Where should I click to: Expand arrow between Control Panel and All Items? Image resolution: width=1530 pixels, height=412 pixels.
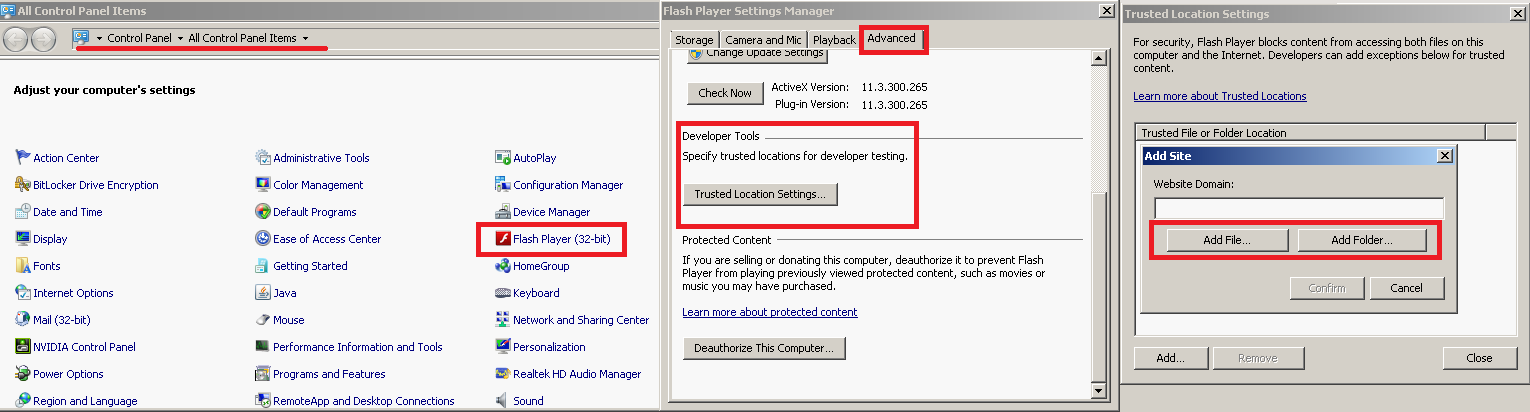tap(180, 38)
